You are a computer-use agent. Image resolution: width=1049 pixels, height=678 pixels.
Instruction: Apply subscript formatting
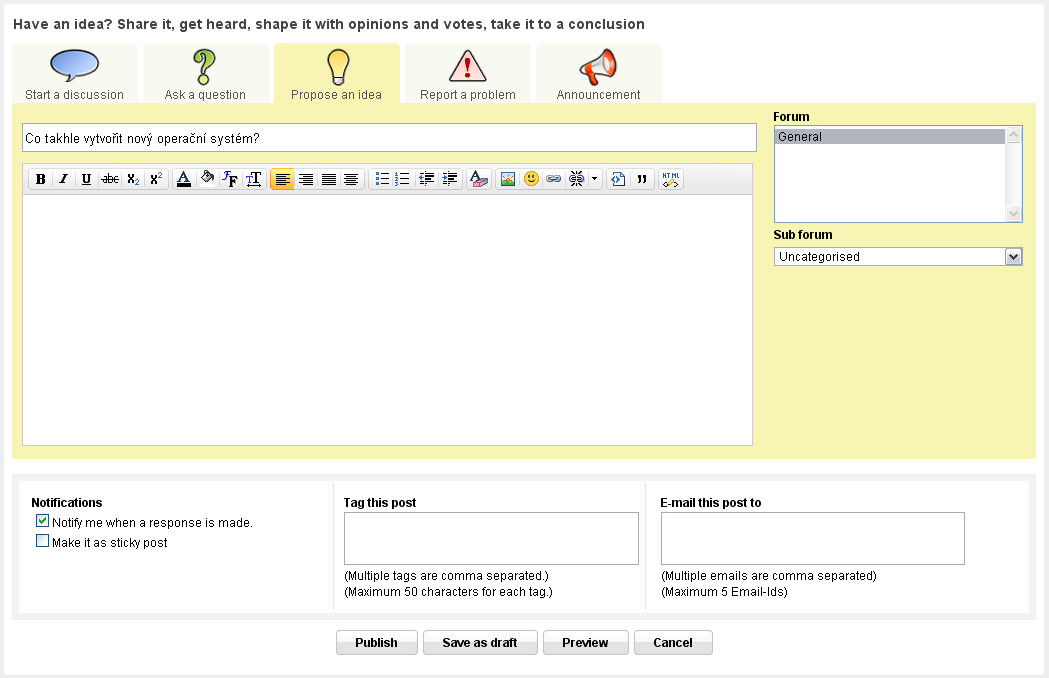click(x=133, y=179)
